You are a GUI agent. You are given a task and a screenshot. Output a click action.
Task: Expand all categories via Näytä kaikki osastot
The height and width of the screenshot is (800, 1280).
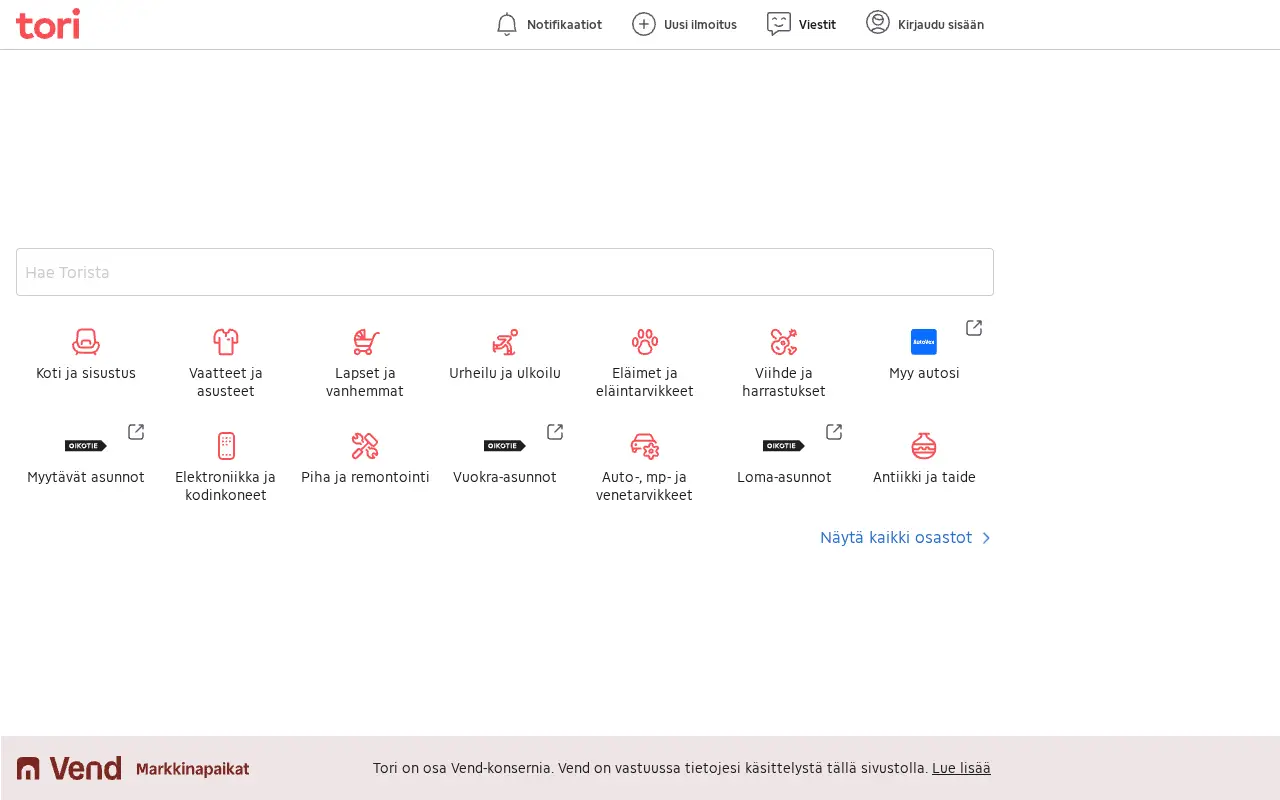click(x=906, y=538)
